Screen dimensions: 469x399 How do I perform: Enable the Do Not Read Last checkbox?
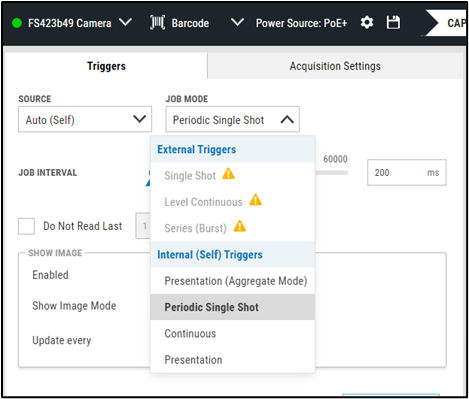(26, 226)
